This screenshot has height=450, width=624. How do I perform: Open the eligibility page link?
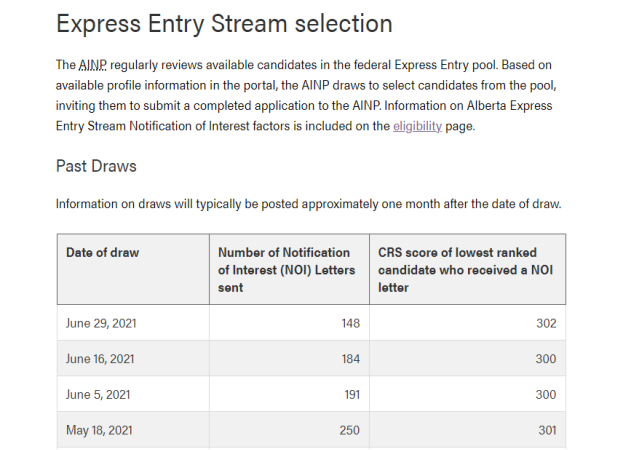[x=418, y=125]
